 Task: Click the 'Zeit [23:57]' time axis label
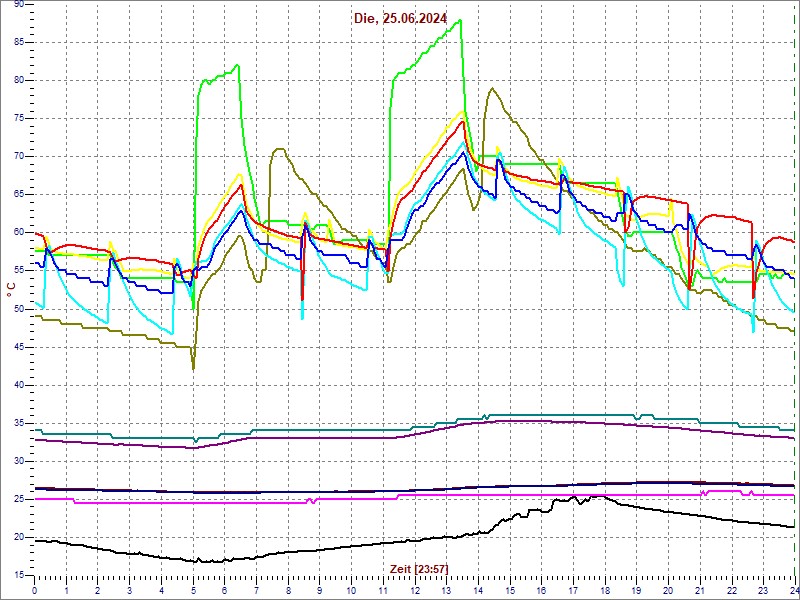(x=419, y=569)
